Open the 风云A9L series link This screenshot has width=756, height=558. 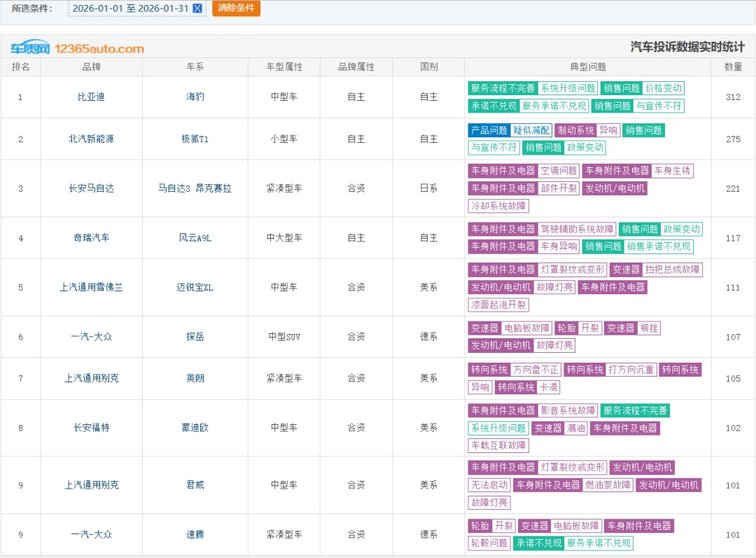(195, 238)
